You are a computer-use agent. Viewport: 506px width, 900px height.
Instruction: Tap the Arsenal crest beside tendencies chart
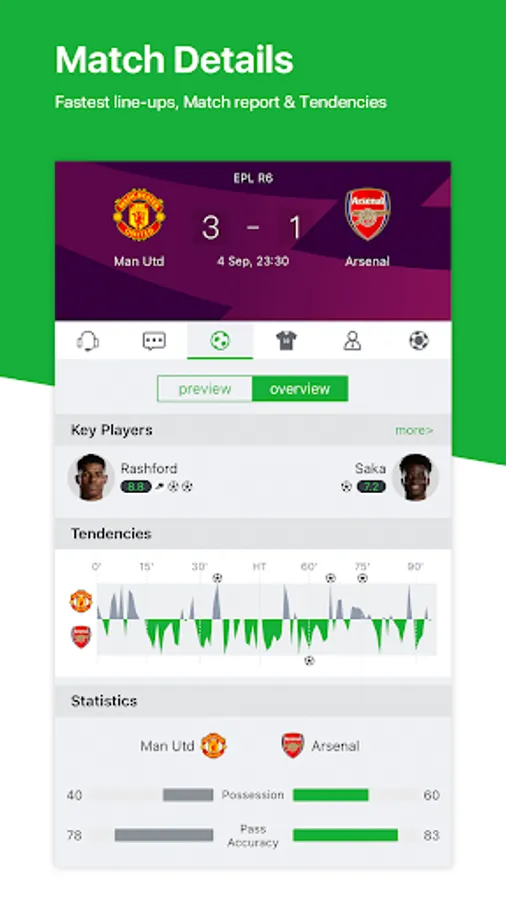81,637
